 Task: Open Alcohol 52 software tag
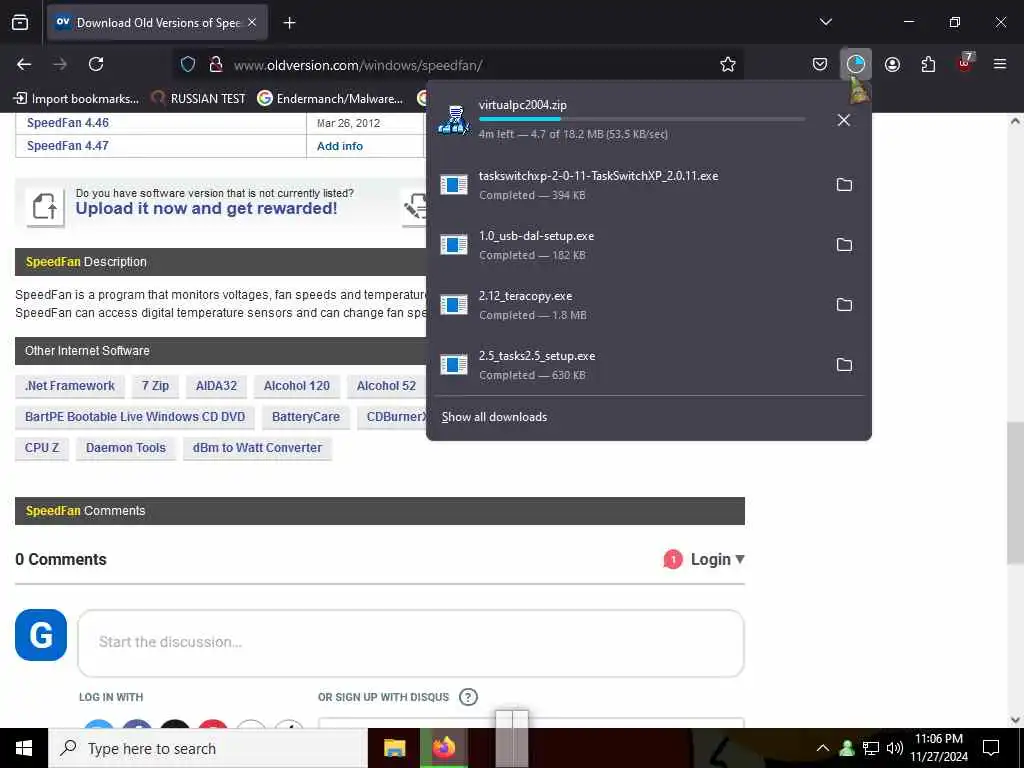(x=386, y=386)
